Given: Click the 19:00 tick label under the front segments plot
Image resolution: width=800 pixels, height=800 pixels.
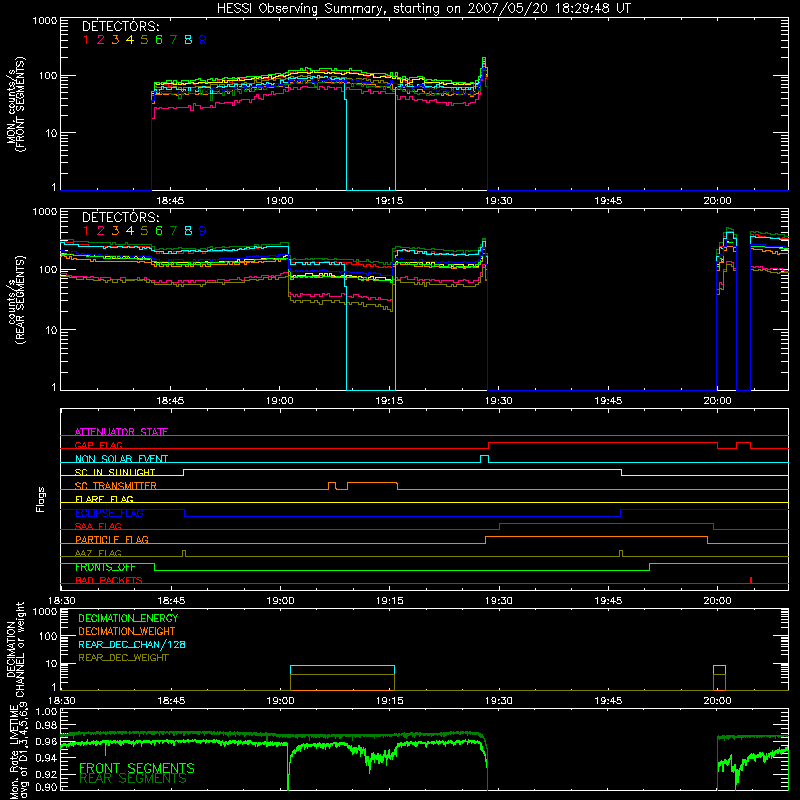Looking at the screenshot, I should coord(280,201).
